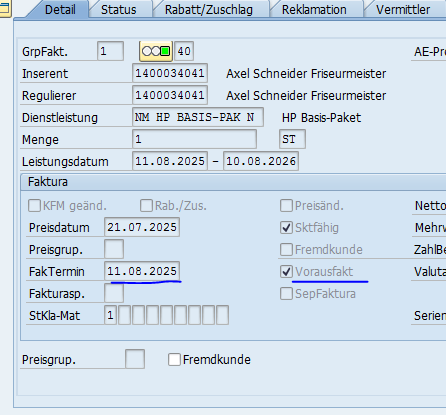Screen dimensions: 446x415
Task: Click the Fakturasp. field
Action: (114, 293)
